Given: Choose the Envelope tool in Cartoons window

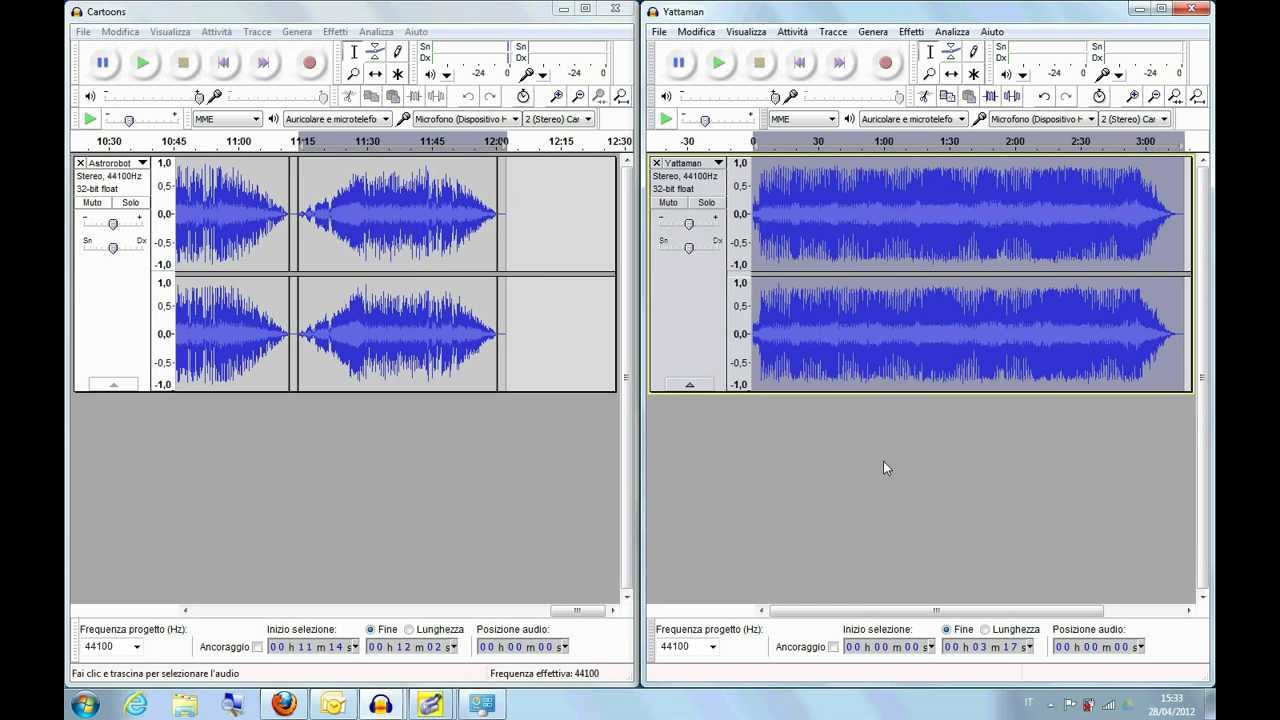Looking at the screenshot, I should pos(375,52).
